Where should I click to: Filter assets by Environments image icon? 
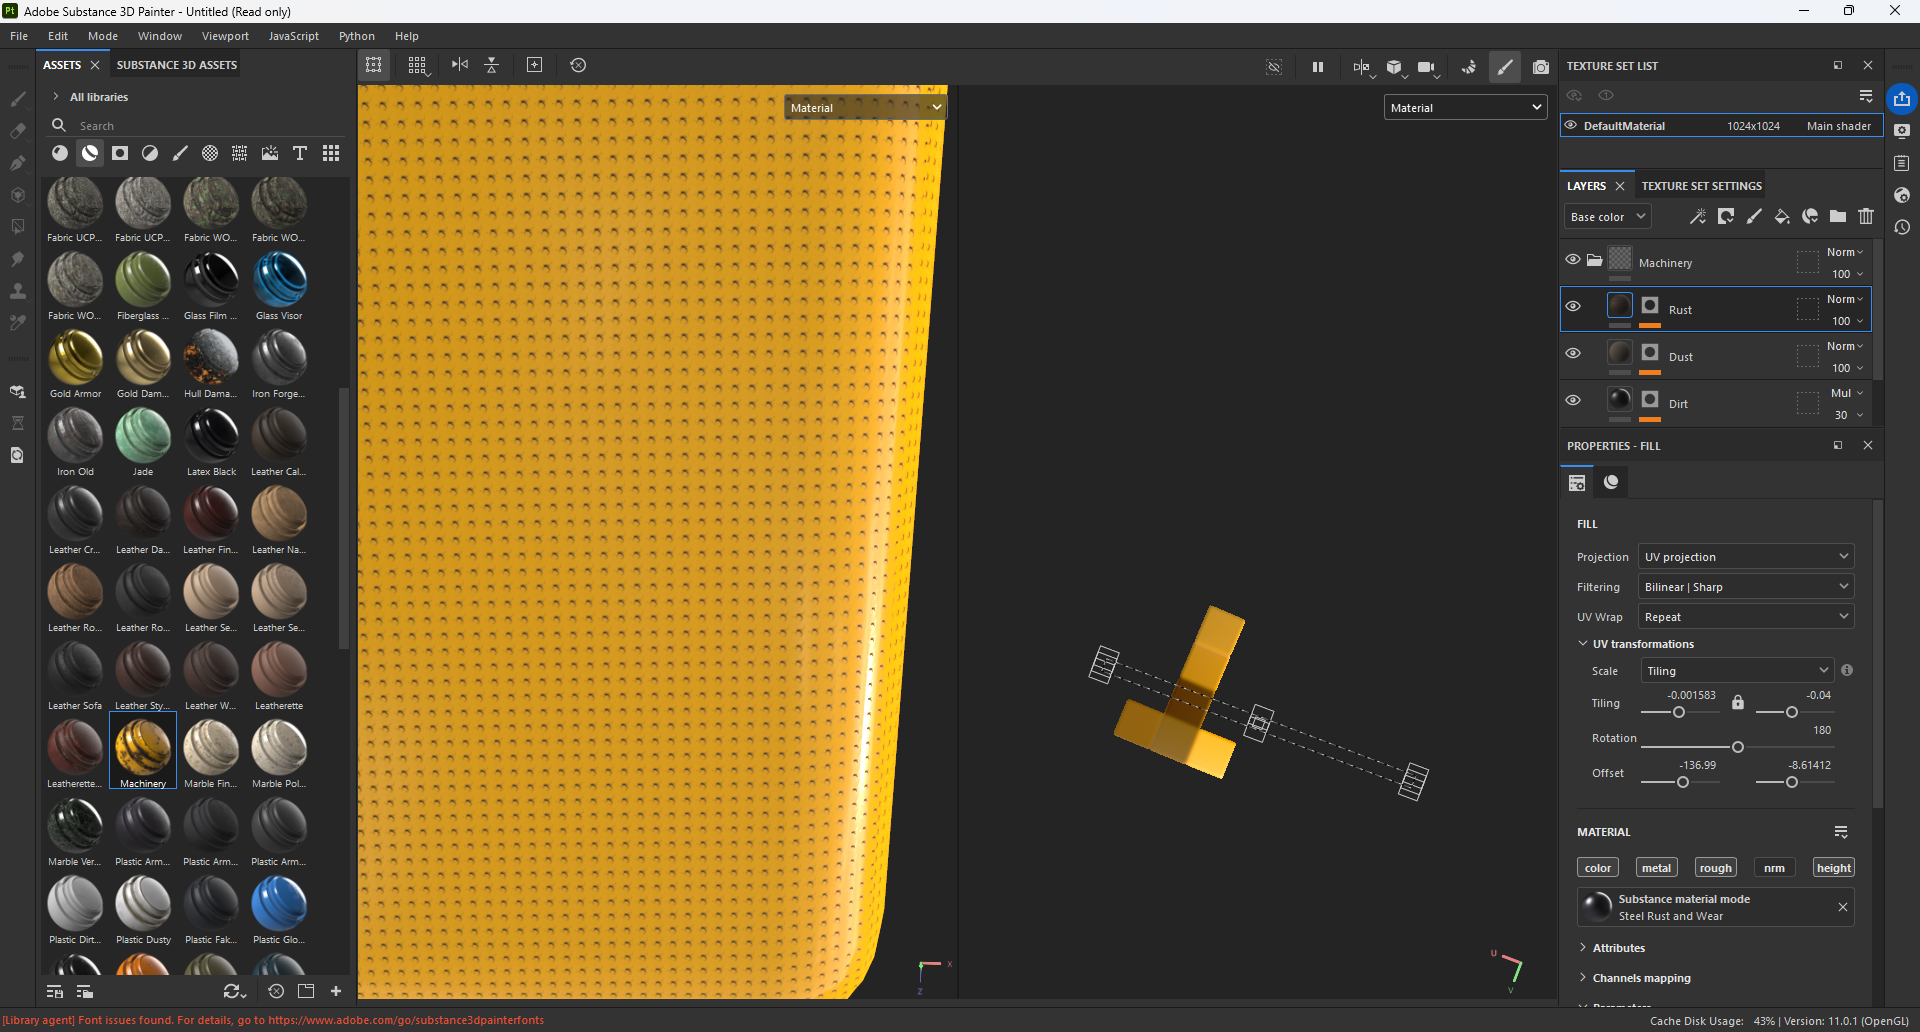[270, 153]
